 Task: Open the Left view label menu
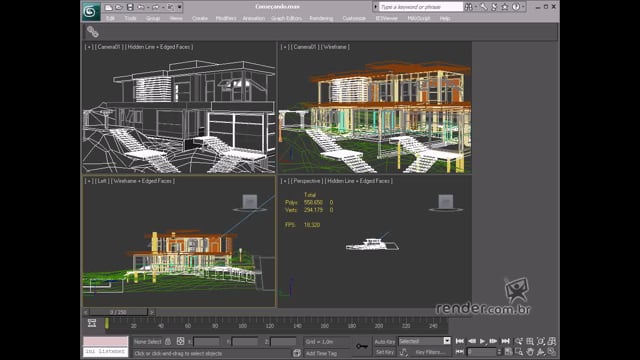101,181
